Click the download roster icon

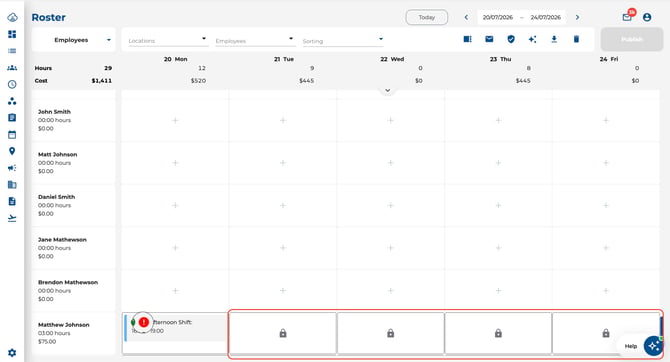point(554,39)
